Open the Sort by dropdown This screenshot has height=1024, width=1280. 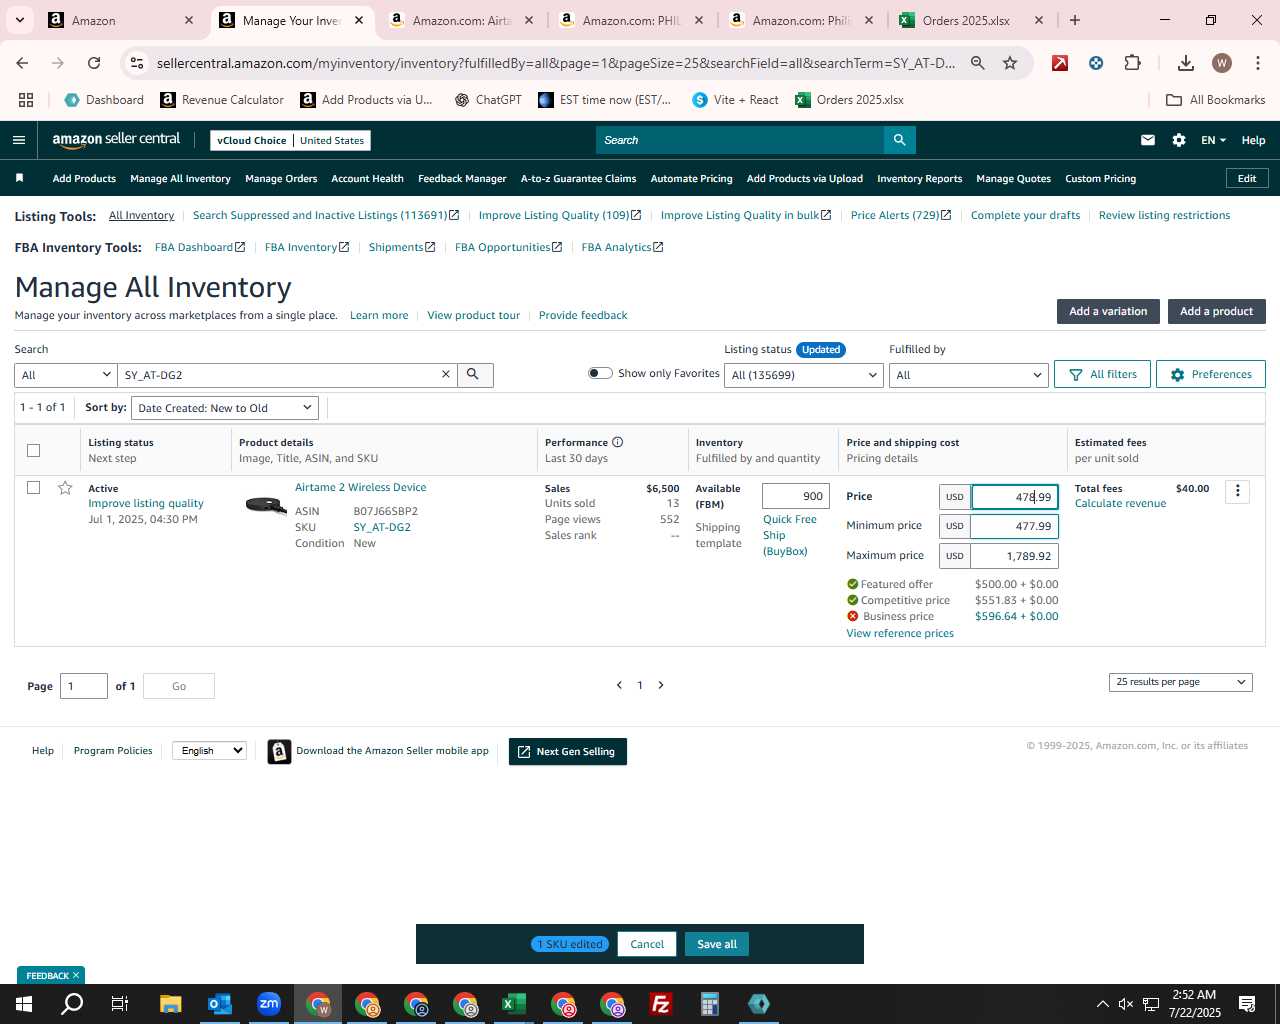pyautogui.click(x=225, y=408)
